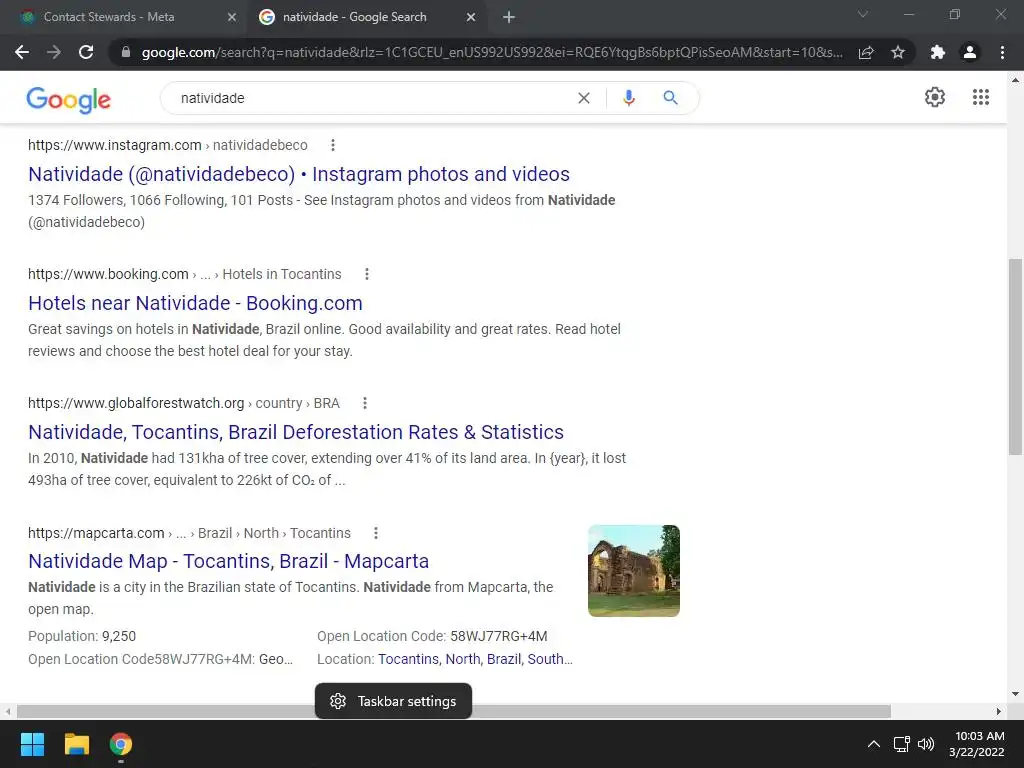This screenshot has height=768, width=1024.
Task: Open the Chrome profile icon
Action: pos(970,52)
